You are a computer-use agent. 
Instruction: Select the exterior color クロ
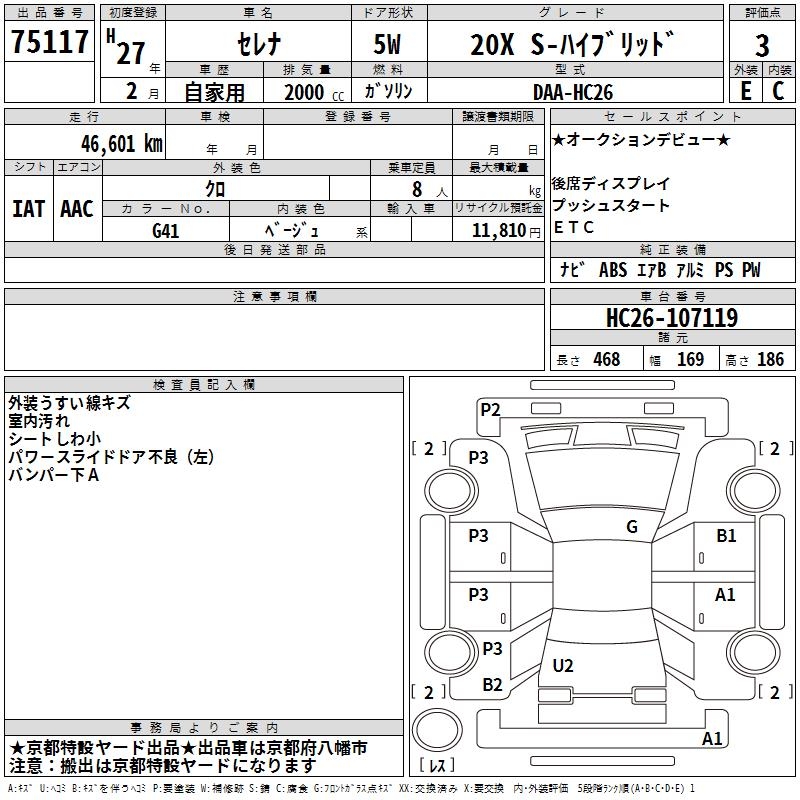(x=215, y=189)
